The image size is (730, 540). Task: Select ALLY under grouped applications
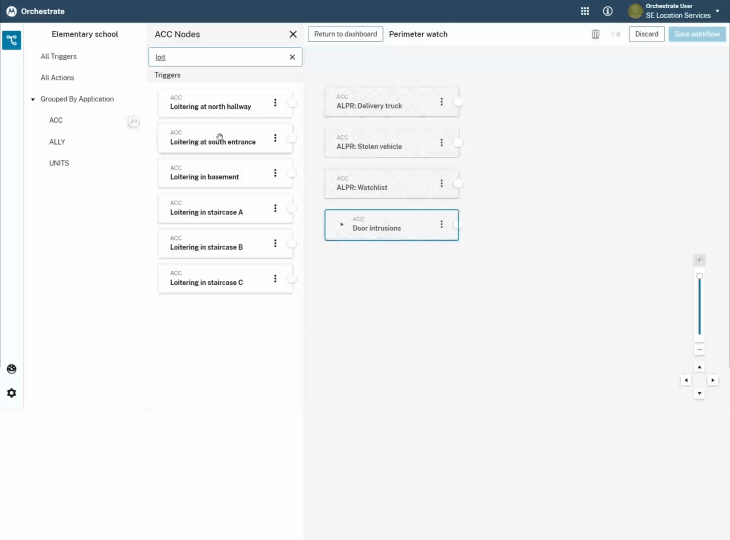[x=57, y=142]
